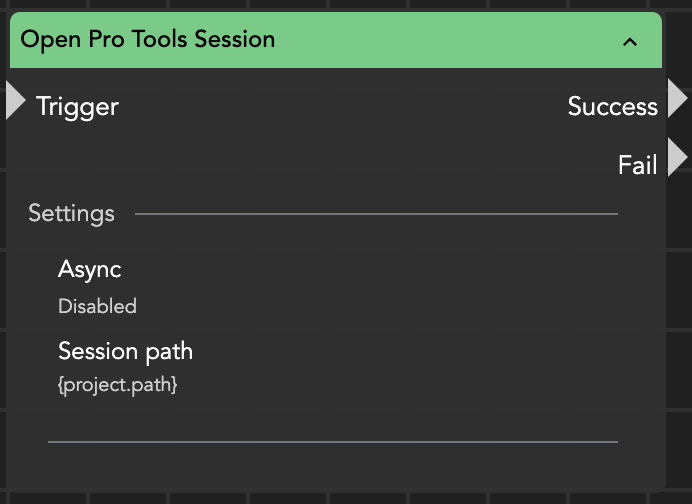Click the Trigger input port arrow
Viewport: 692px width, 504px height.
pos(14,101)
